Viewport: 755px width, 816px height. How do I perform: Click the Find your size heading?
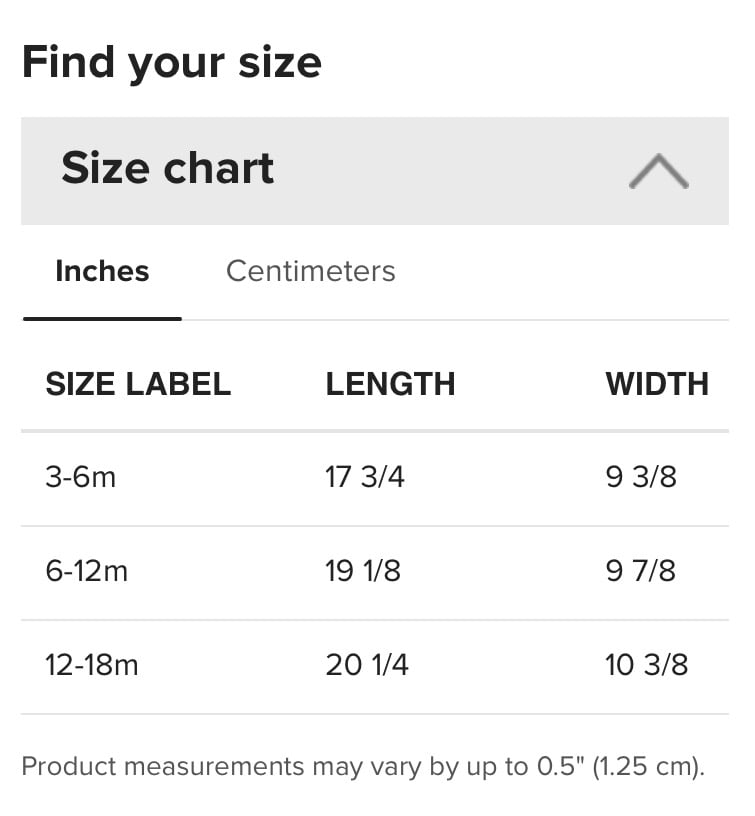(172, 63)
